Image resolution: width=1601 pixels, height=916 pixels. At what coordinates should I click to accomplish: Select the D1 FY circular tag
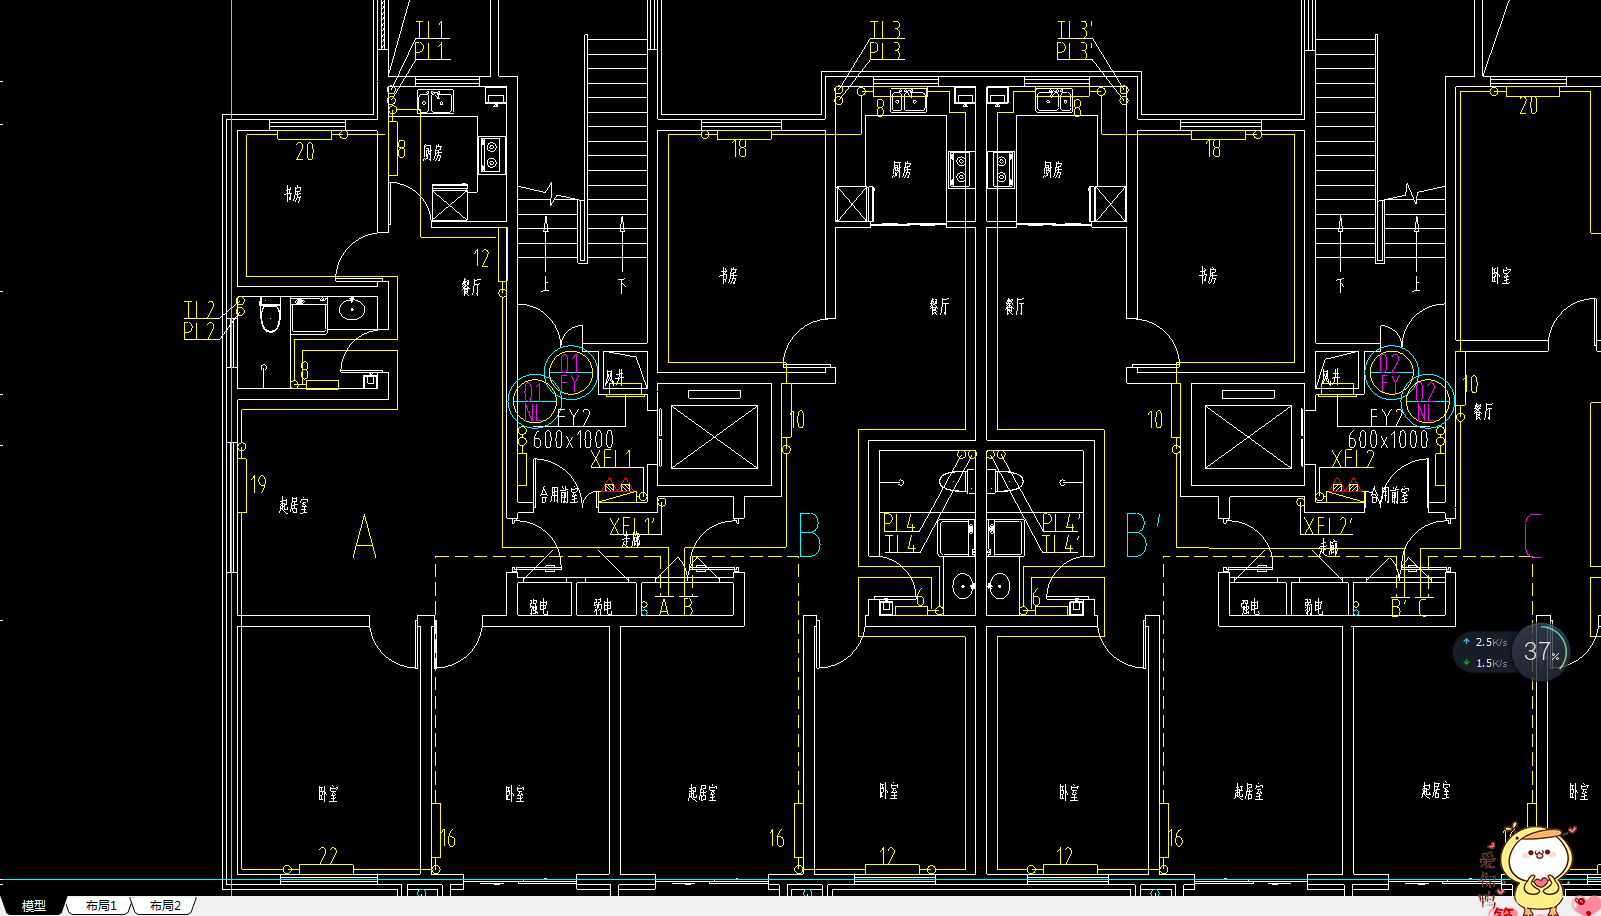570,372
